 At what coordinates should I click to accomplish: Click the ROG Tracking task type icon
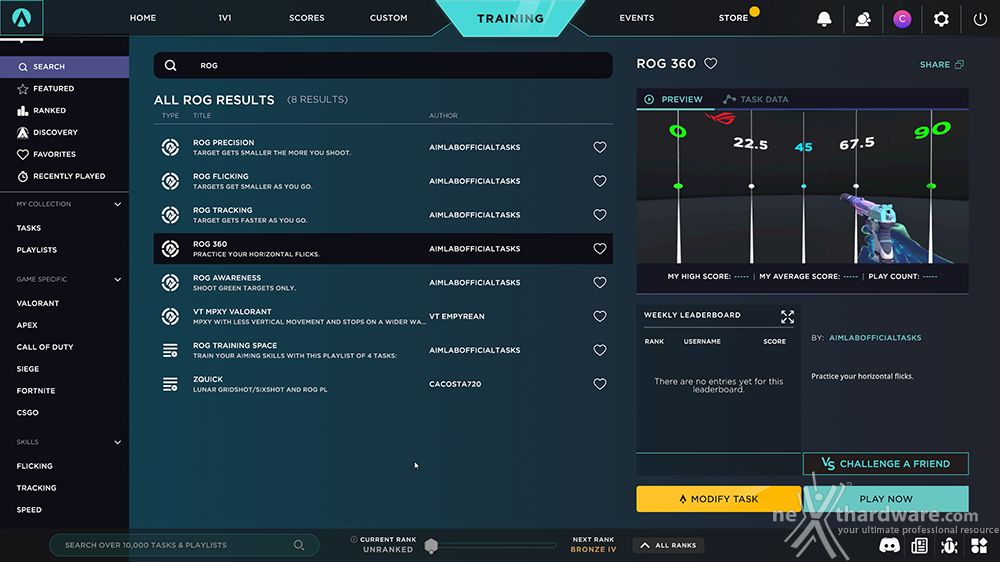click(x=170, y=215)
